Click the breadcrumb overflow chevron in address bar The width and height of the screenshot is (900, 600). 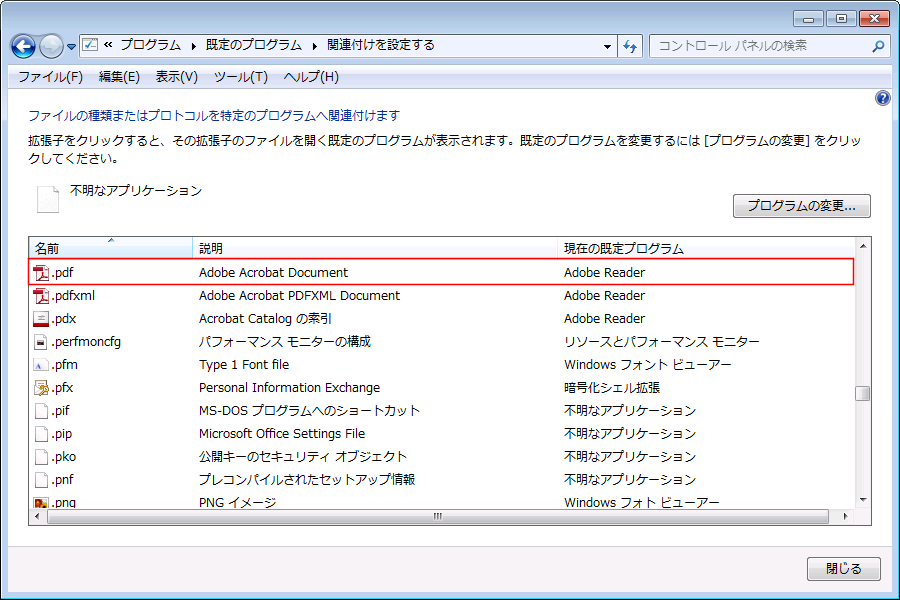point(108,46)
